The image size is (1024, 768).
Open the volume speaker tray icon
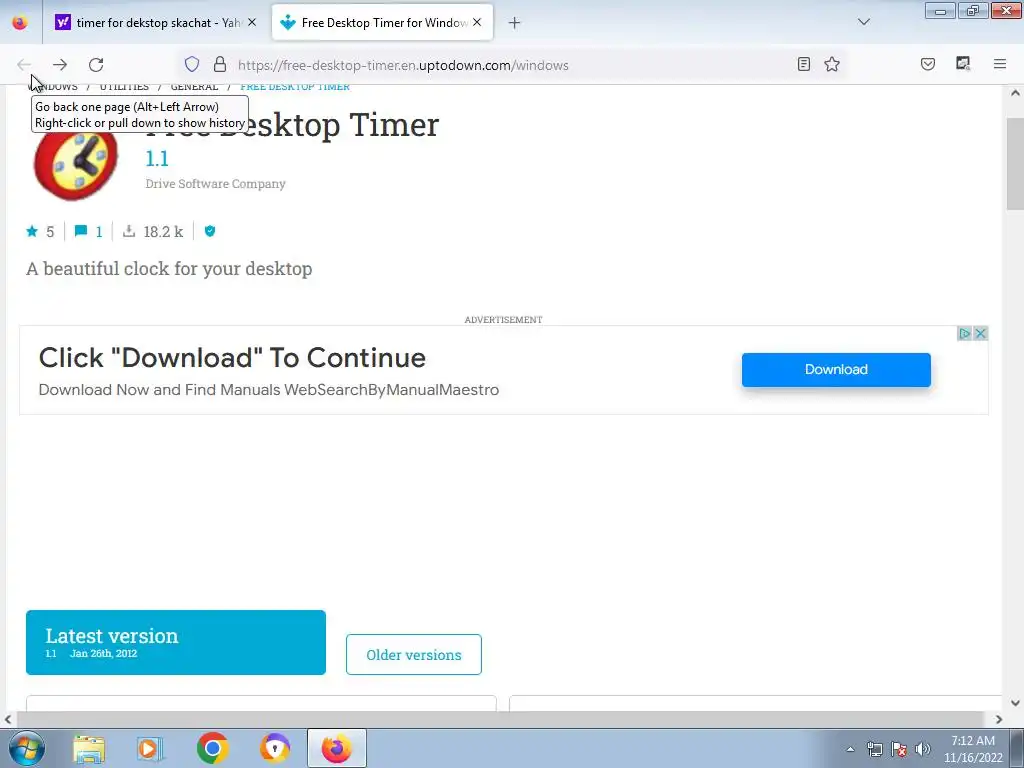pyautogui.click(x=923, y=749)
